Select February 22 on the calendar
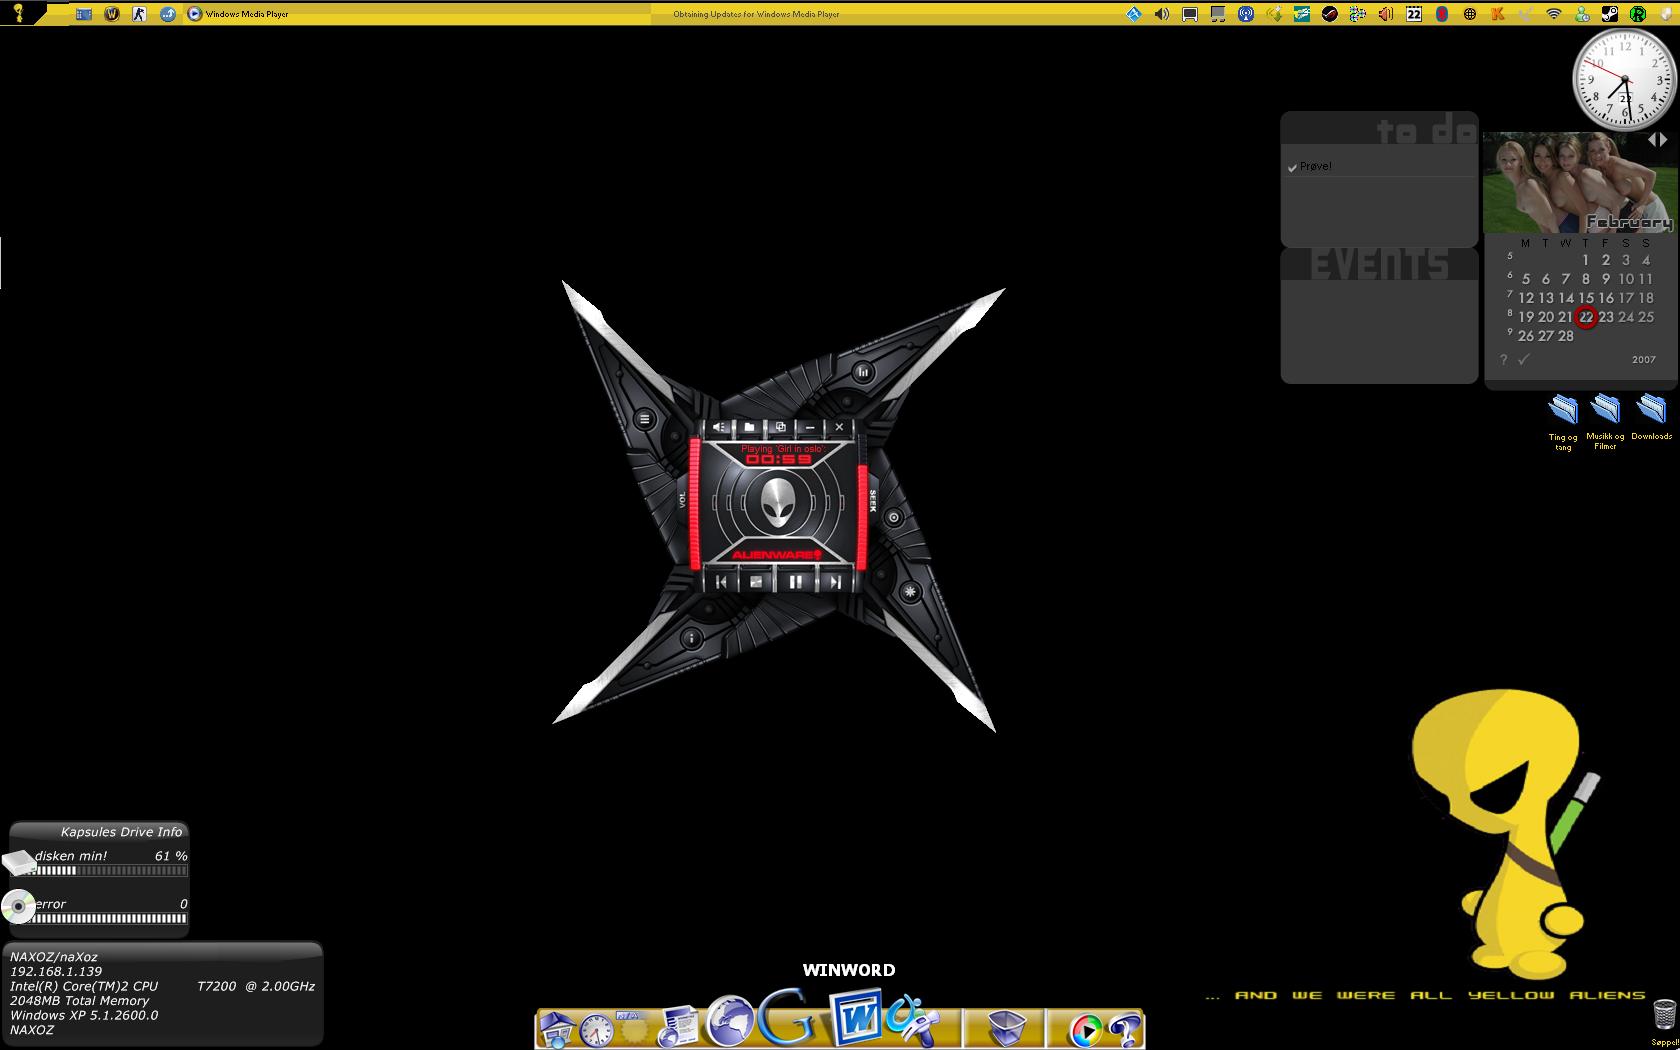The image size is (1680, 1050). pyautogui.click(x=1586, y=317)
